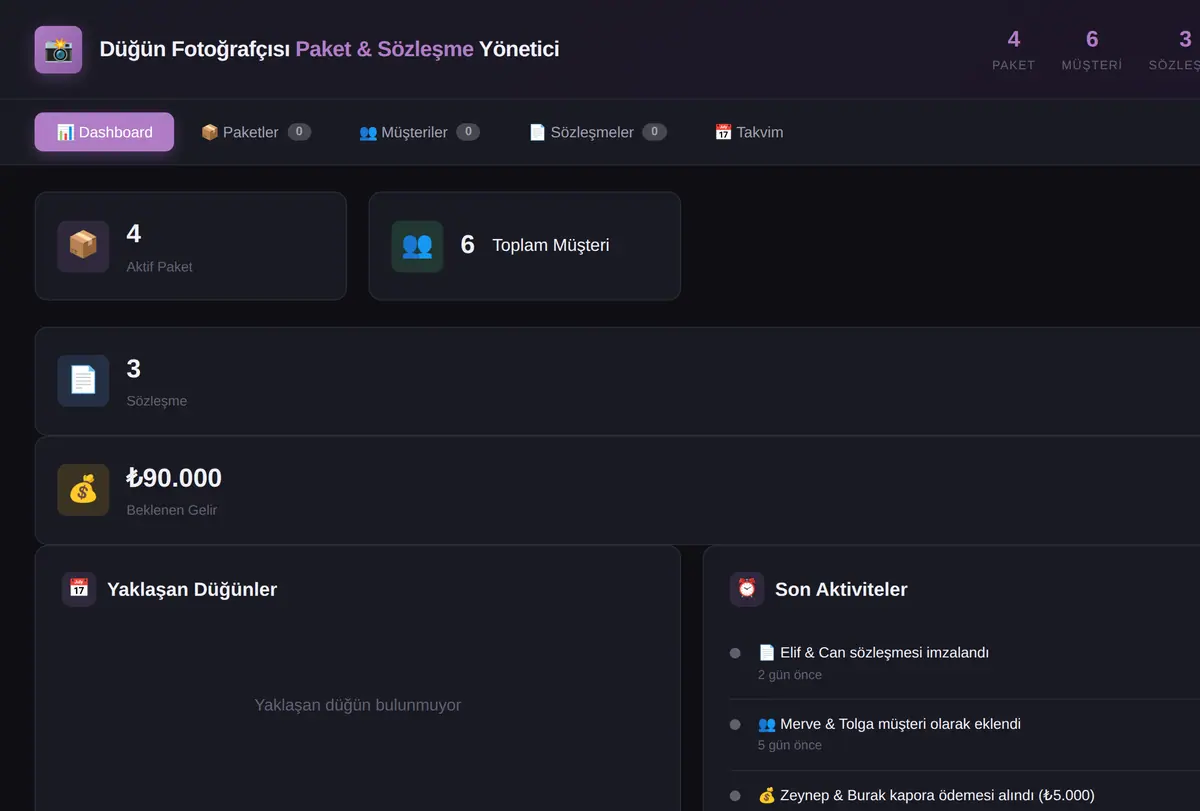
Task: Click the PAKET counter in the header
Action: (x=1014, y=50)
